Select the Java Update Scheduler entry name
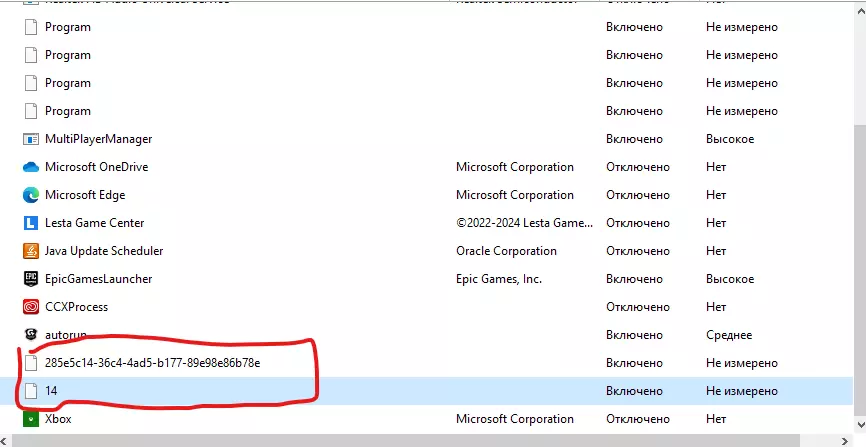 [104, 251]
